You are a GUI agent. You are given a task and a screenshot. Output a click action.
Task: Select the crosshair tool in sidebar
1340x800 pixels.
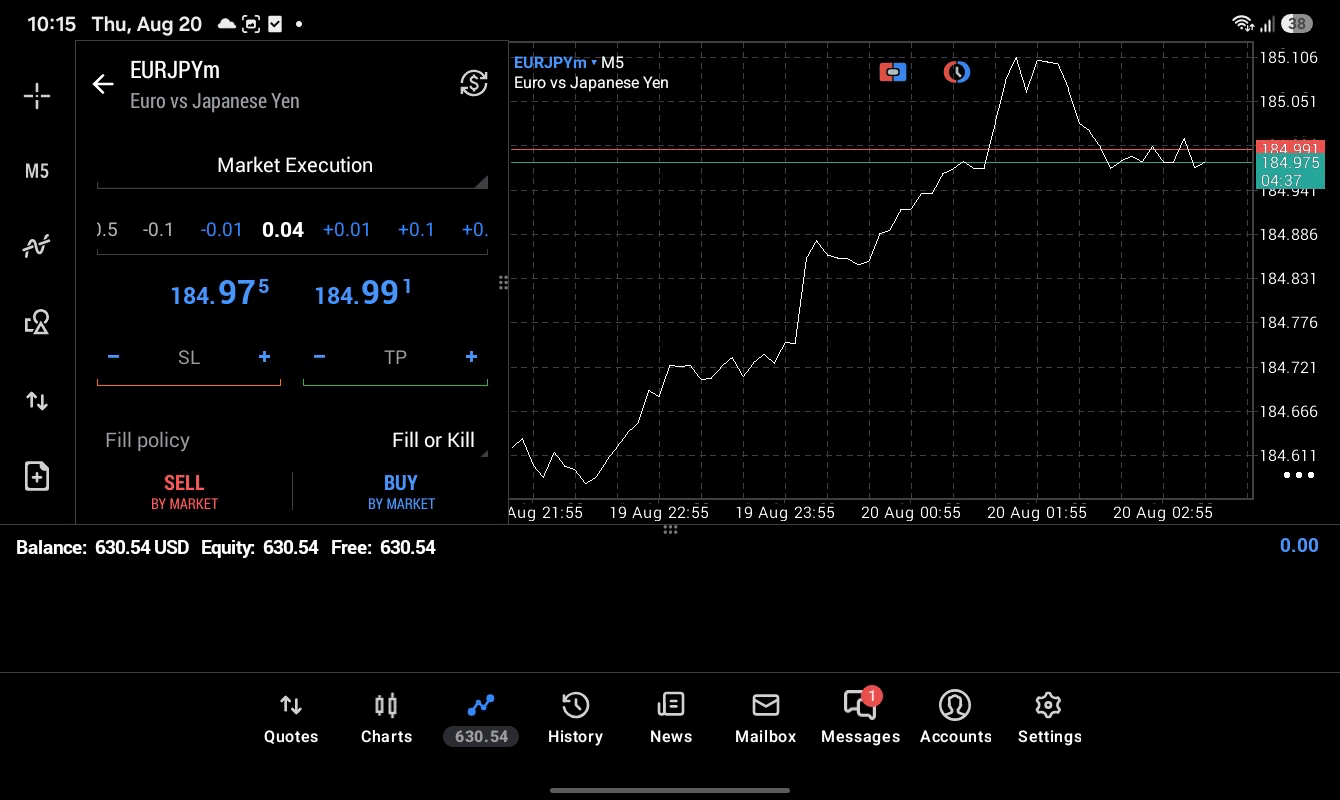37,96
